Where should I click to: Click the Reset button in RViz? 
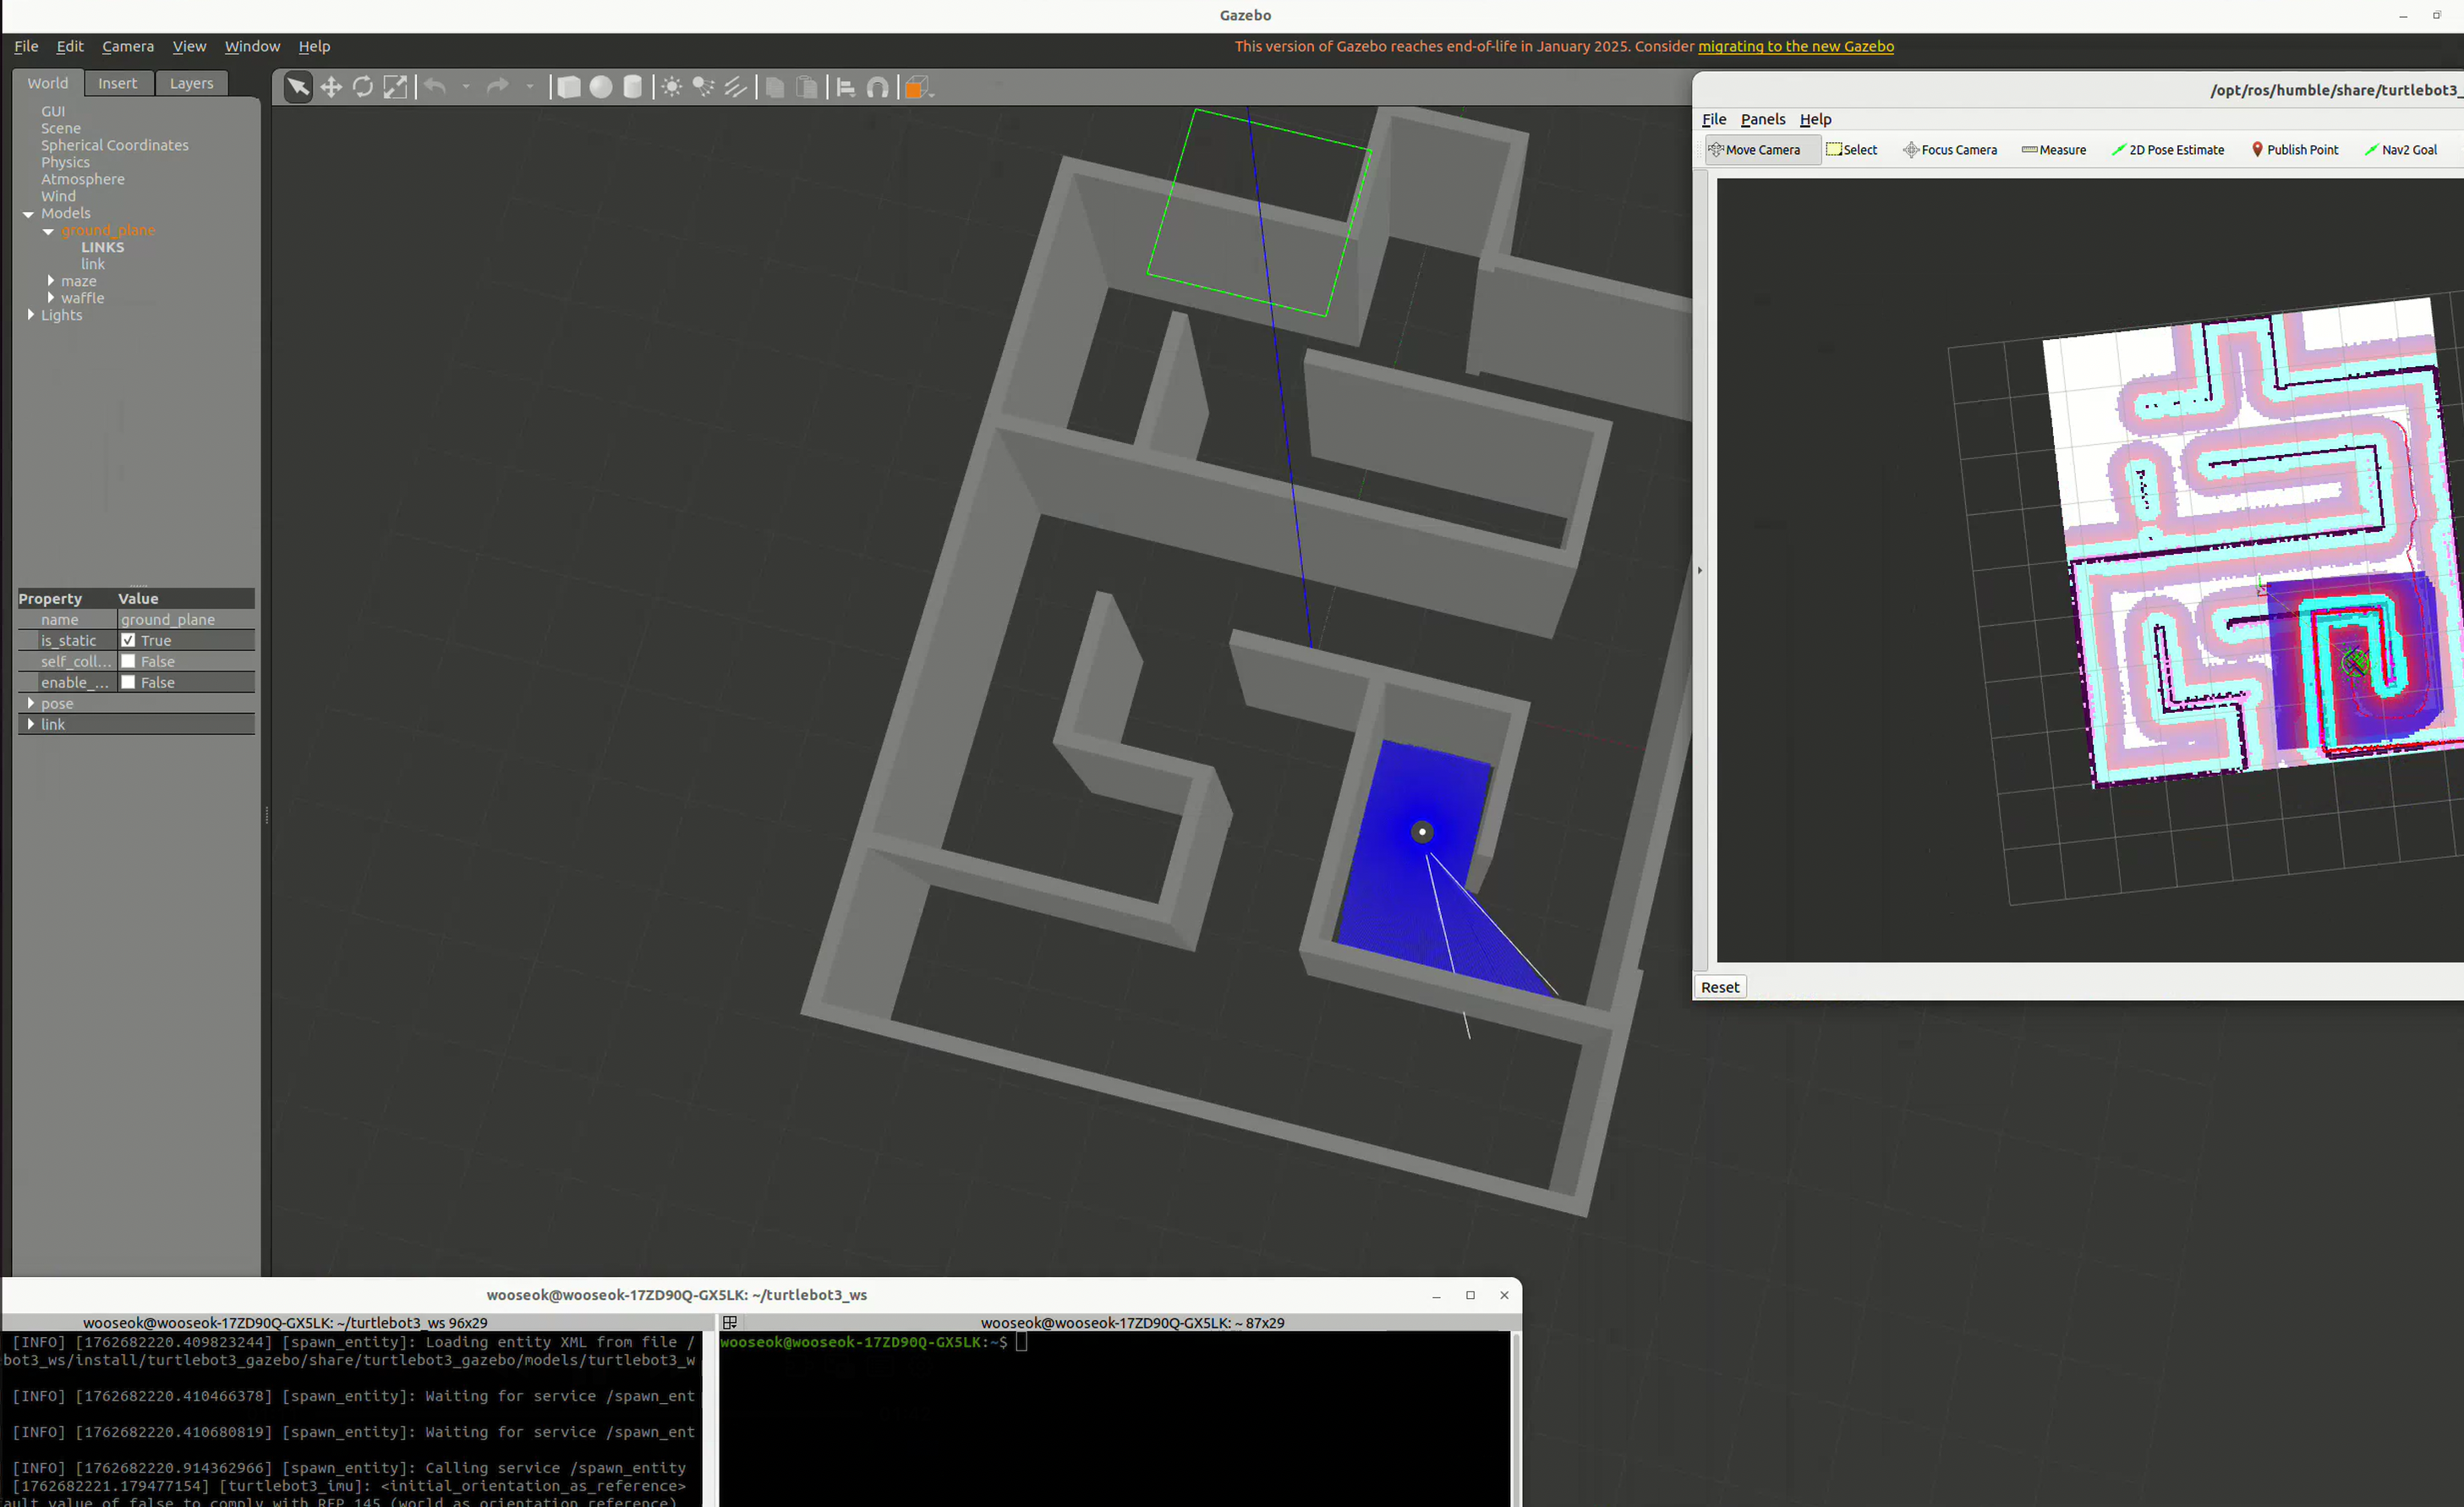point(1720,987)
